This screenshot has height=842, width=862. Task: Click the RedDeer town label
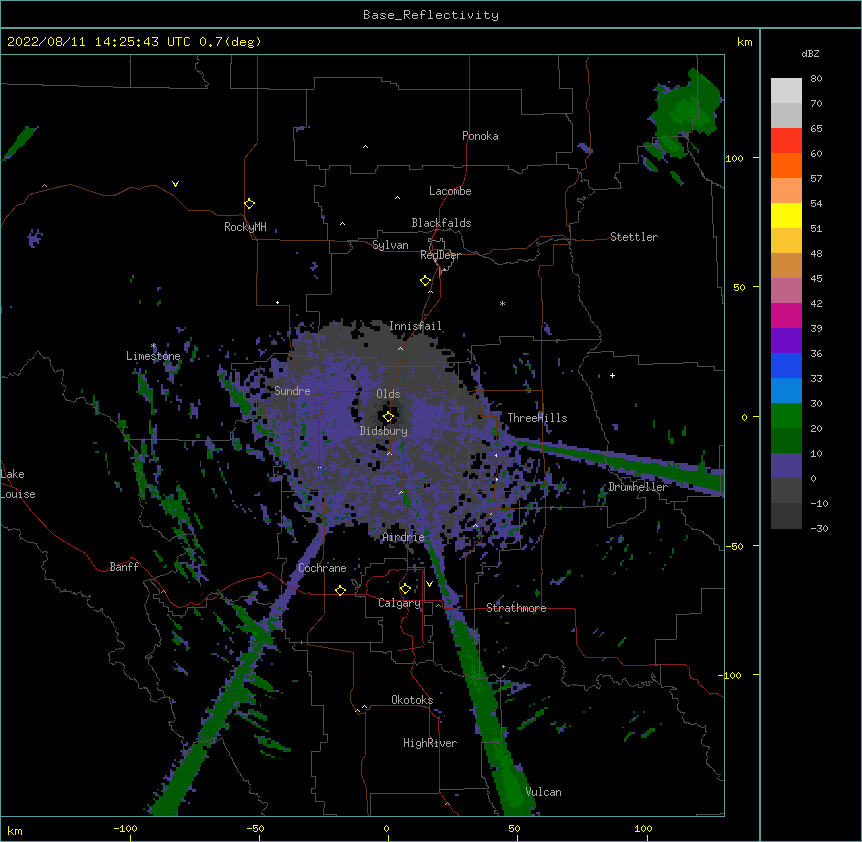(440, 255)
